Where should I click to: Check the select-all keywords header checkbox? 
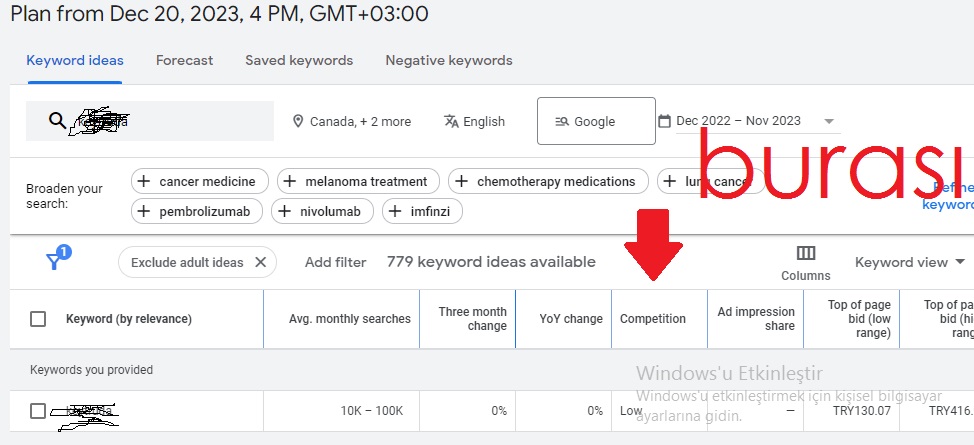pyautogui.click(x=38, y=319)
